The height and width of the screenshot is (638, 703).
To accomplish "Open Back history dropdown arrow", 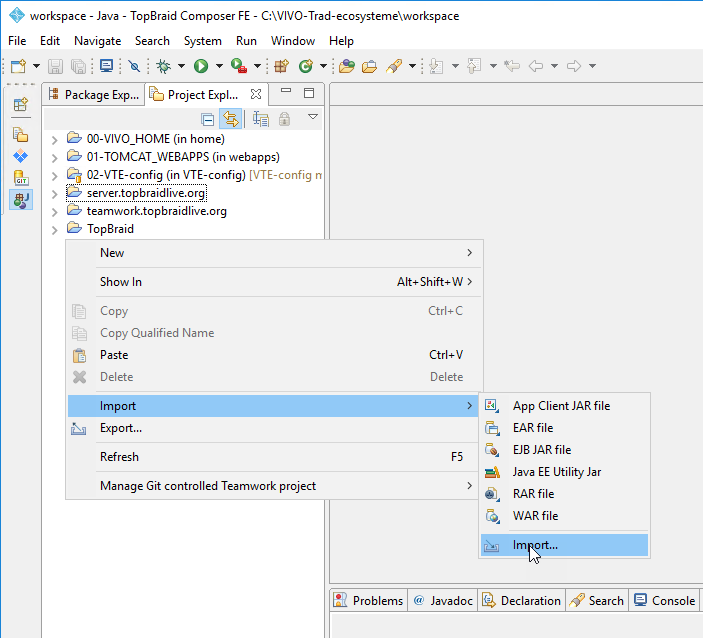I will [x=554, y=66].
